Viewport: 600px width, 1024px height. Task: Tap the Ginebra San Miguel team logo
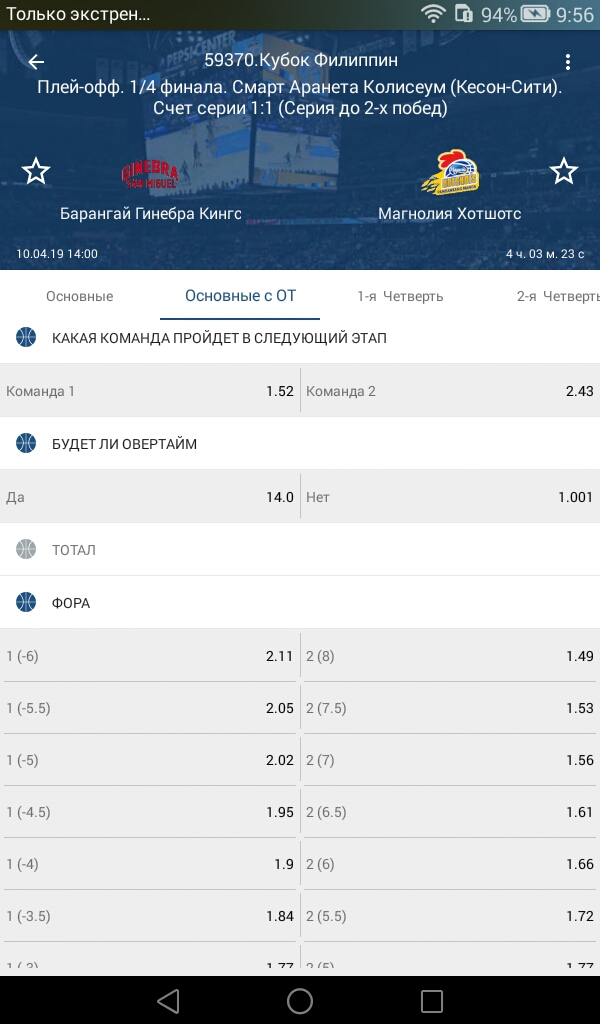(150, 175)
